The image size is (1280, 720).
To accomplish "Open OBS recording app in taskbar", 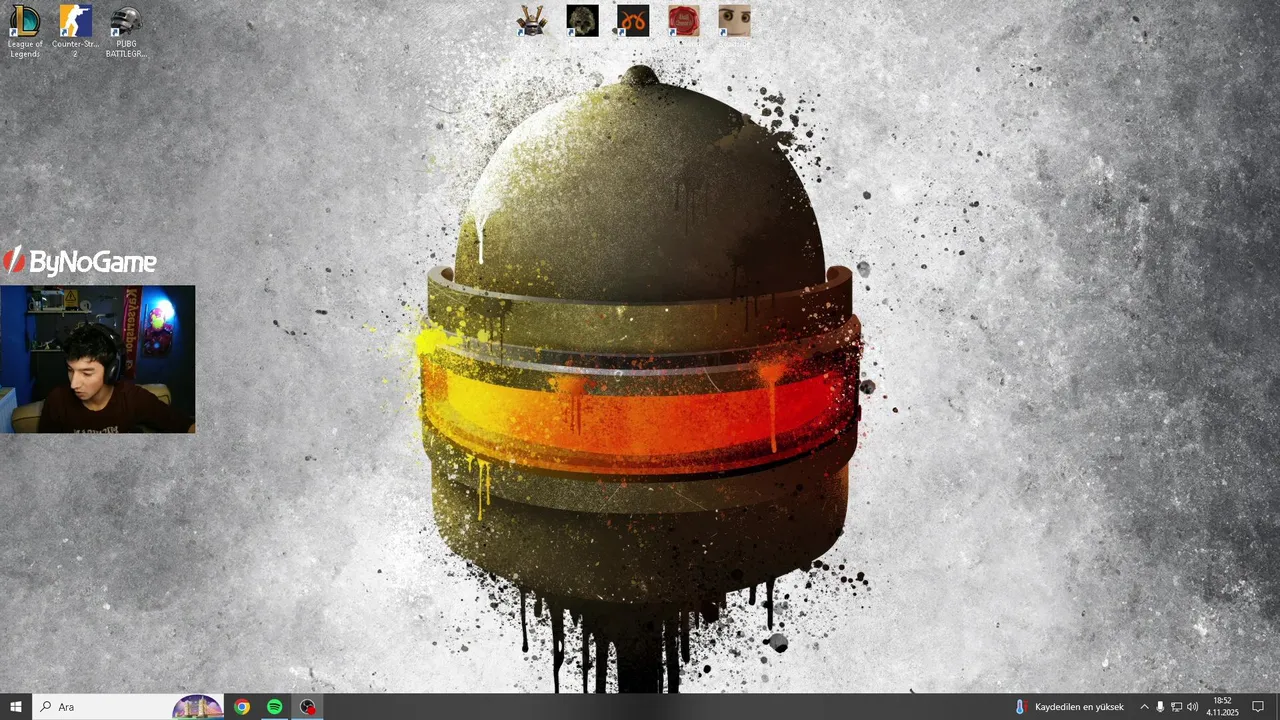I will pos(308,707).
